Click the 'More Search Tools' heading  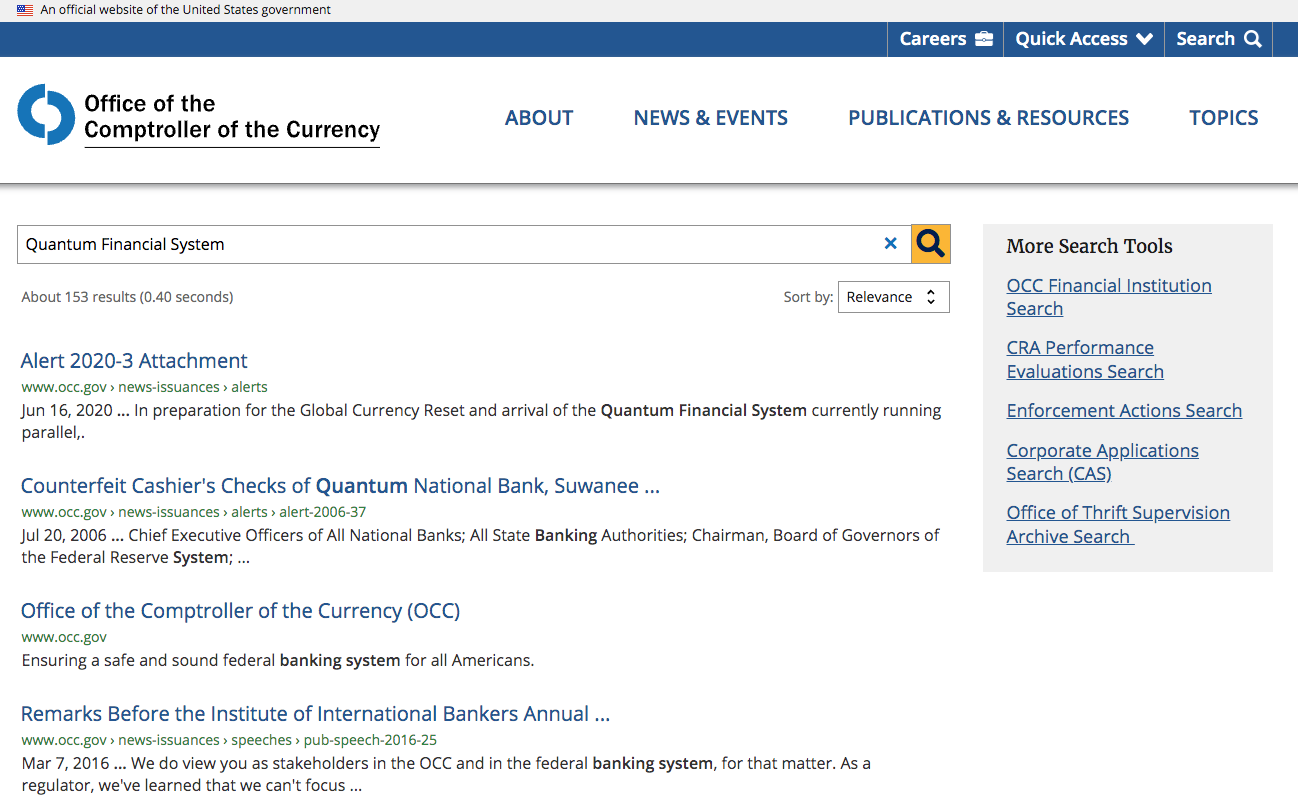pos(1089,246)
